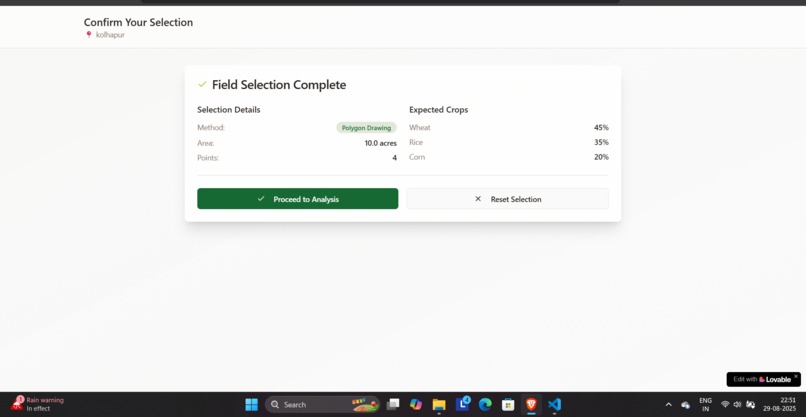Screen dimensions: 806x417
Task: Click the Expected Crops heading
Action: tap(438, 110)
